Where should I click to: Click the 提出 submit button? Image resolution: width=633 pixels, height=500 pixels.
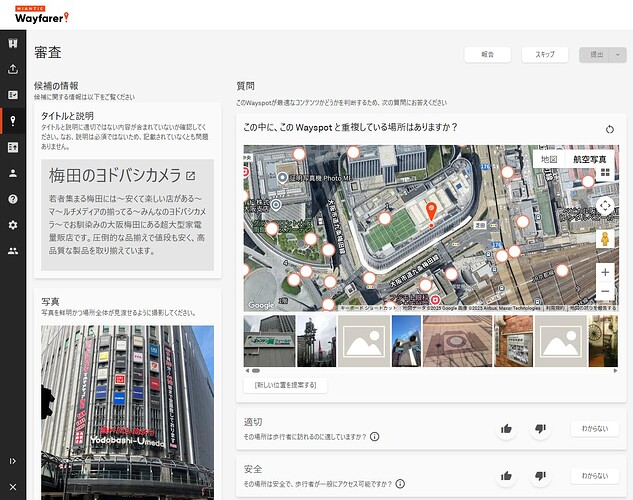597,54
